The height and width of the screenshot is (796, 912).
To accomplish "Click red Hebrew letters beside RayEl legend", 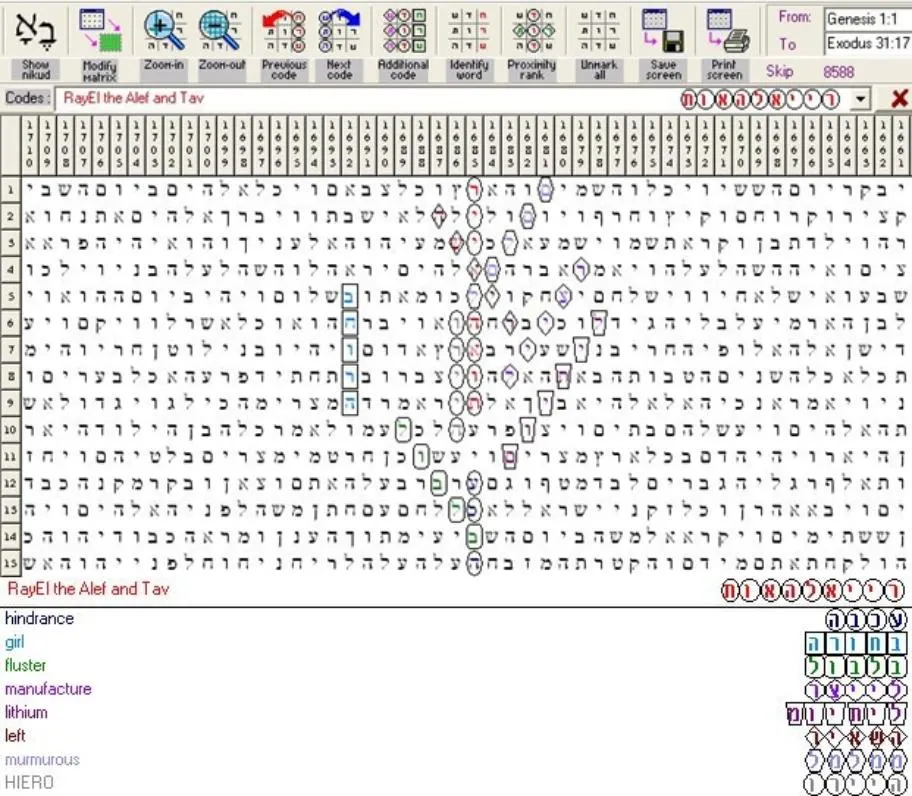I will pyautogui.click(x=813, y=591).
